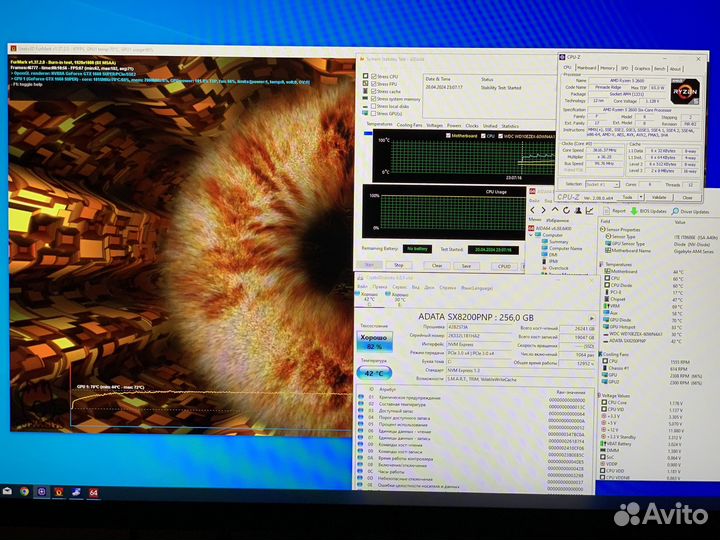Click AIDA64 back navigation arrow
The image size is (720, 540).
(x=533, y=210)
